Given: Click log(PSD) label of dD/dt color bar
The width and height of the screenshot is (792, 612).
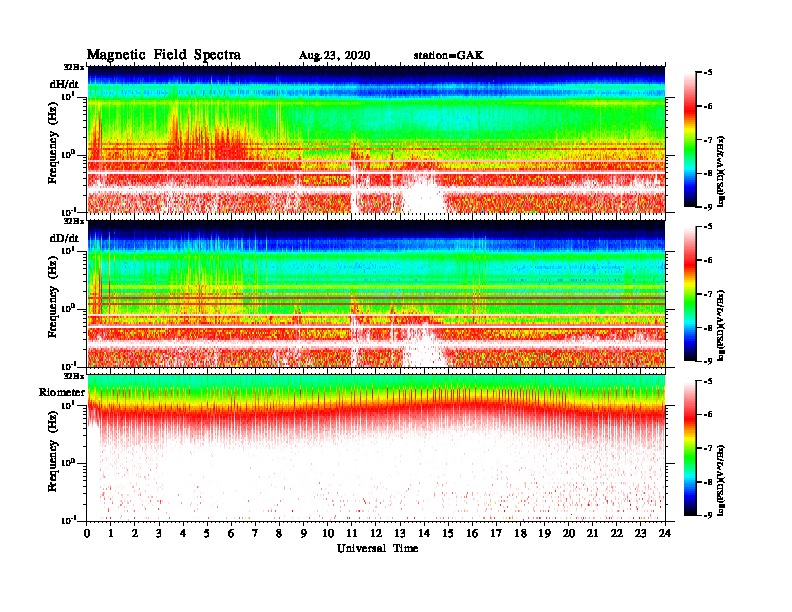Looking at the screenshot, I should (721, 325).
